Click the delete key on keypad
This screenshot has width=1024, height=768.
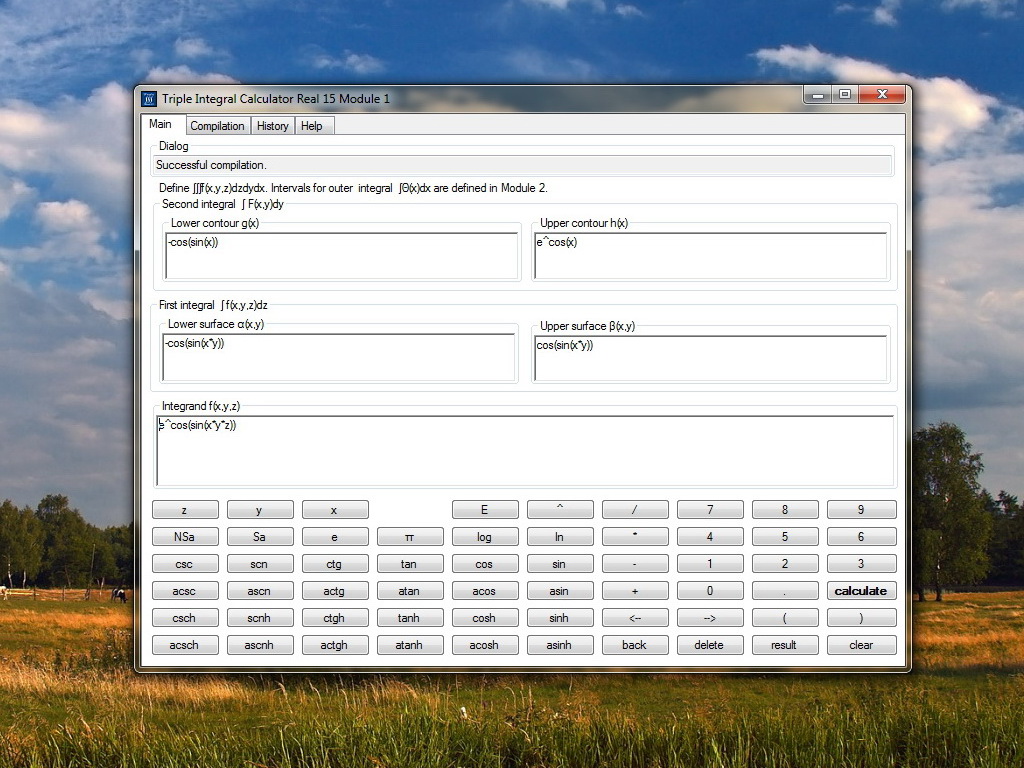(709, 645)
